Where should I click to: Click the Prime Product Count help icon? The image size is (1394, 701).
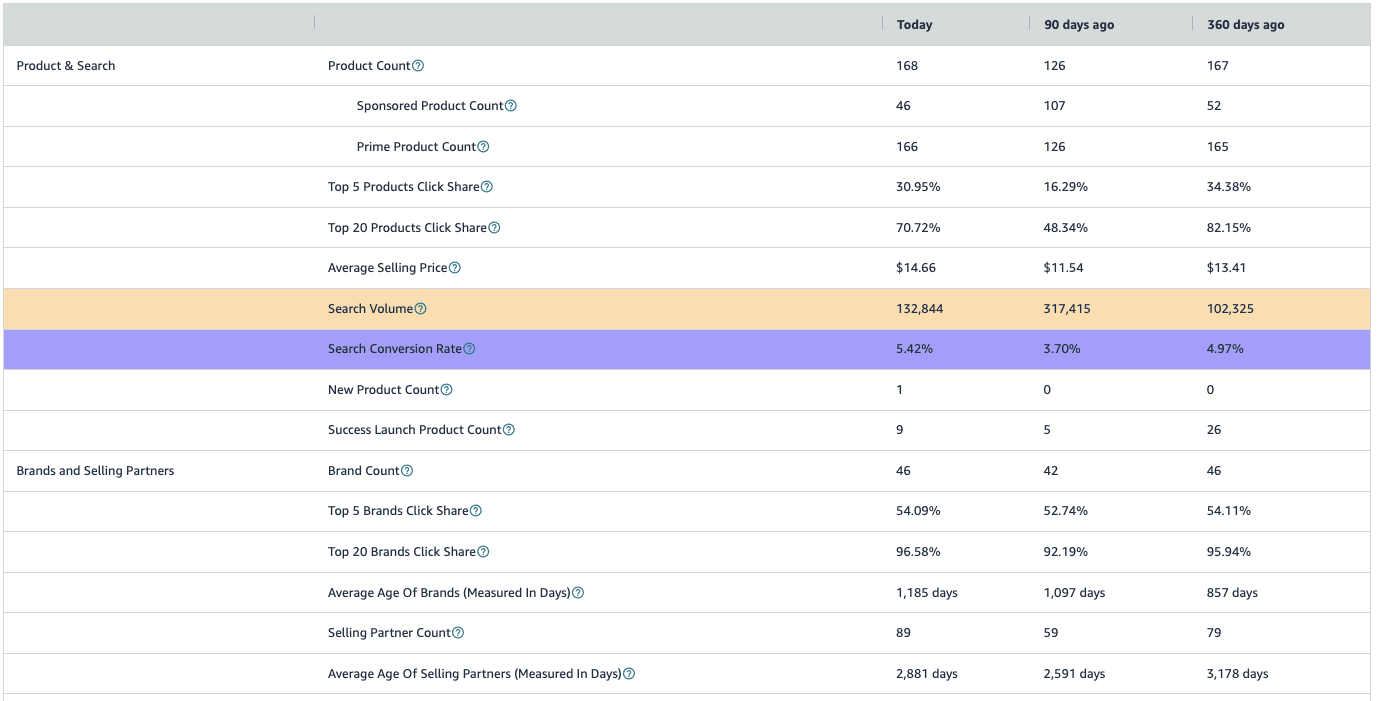[x=483, y=147]
